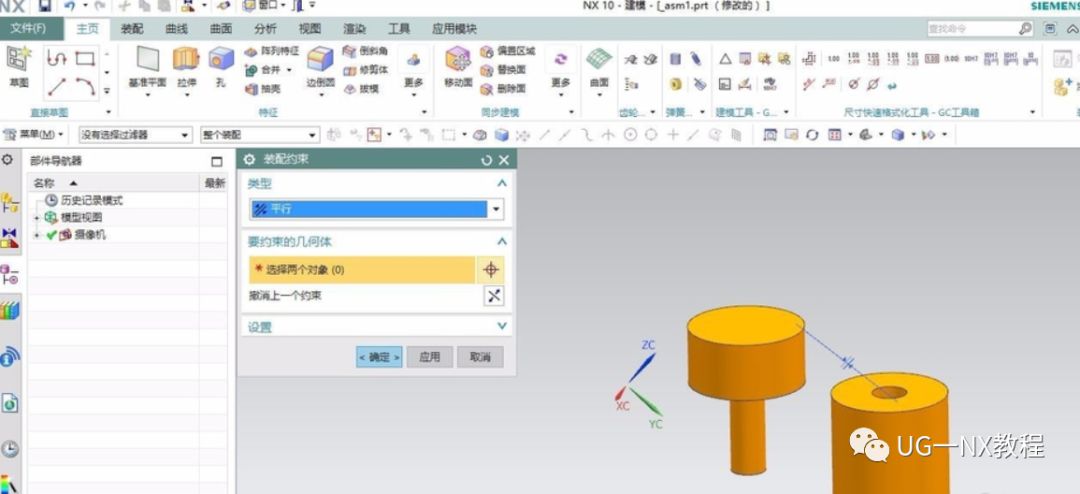Open the 曲面 surface tool
Image resolution: width=1080 pixels, height=494 pixels.
coord(599,68)
